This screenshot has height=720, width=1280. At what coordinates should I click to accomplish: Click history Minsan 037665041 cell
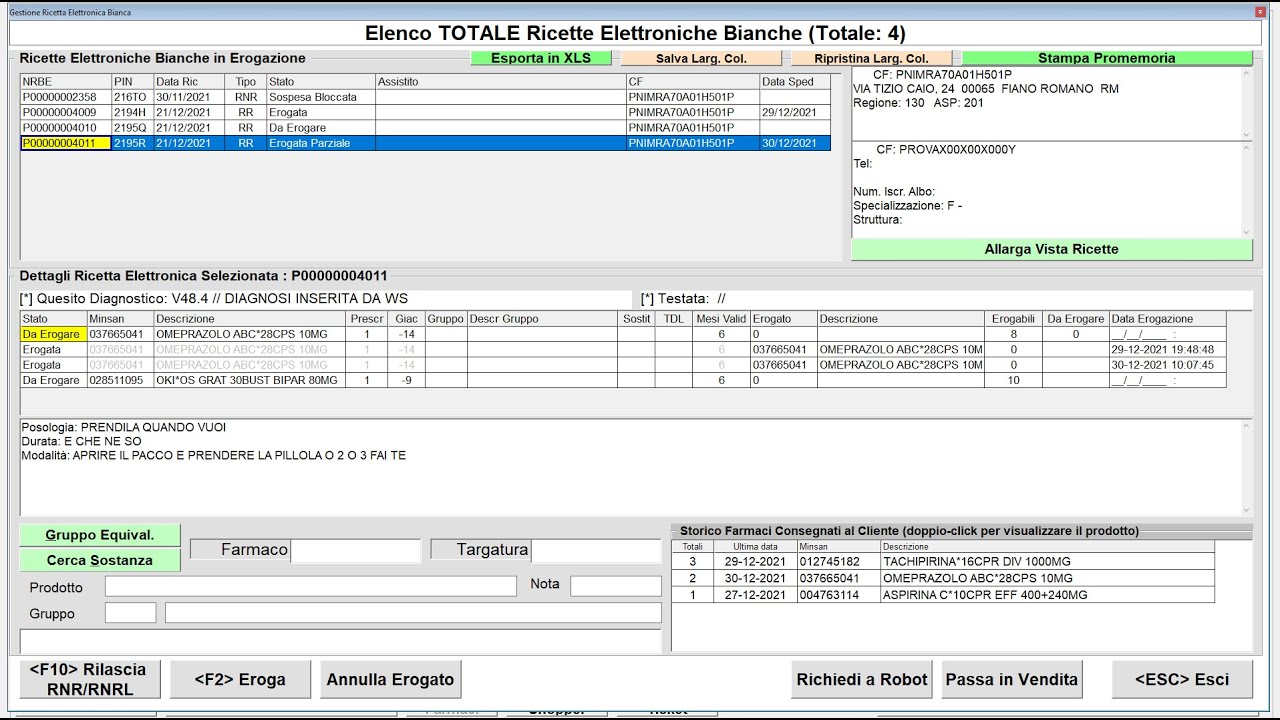(838, 578)
